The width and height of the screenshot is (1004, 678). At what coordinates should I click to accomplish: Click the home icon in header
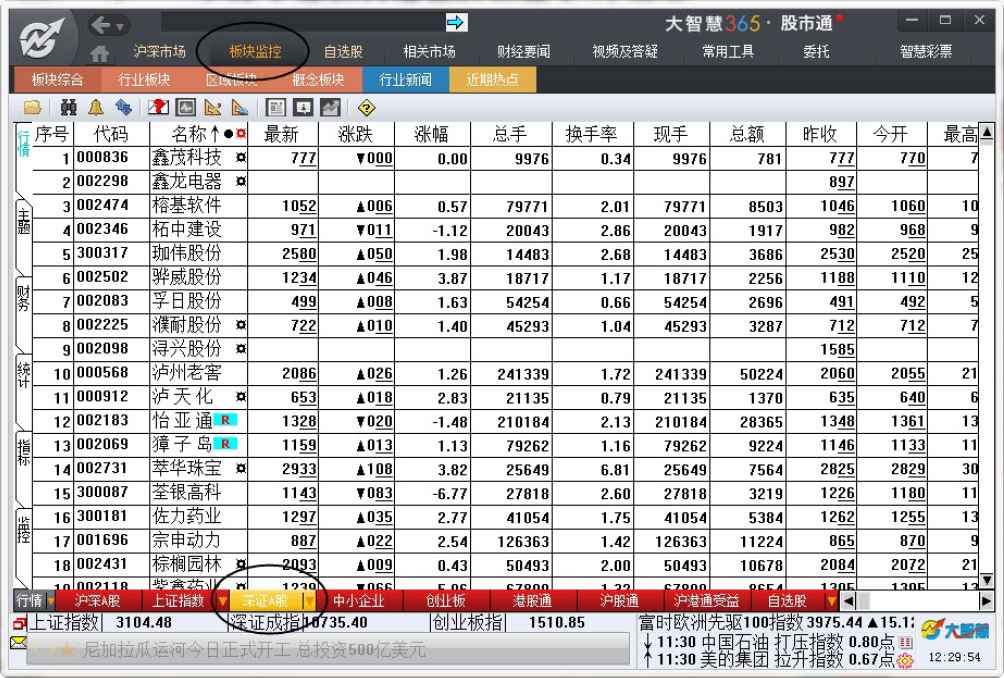click(x=99, y=53)
